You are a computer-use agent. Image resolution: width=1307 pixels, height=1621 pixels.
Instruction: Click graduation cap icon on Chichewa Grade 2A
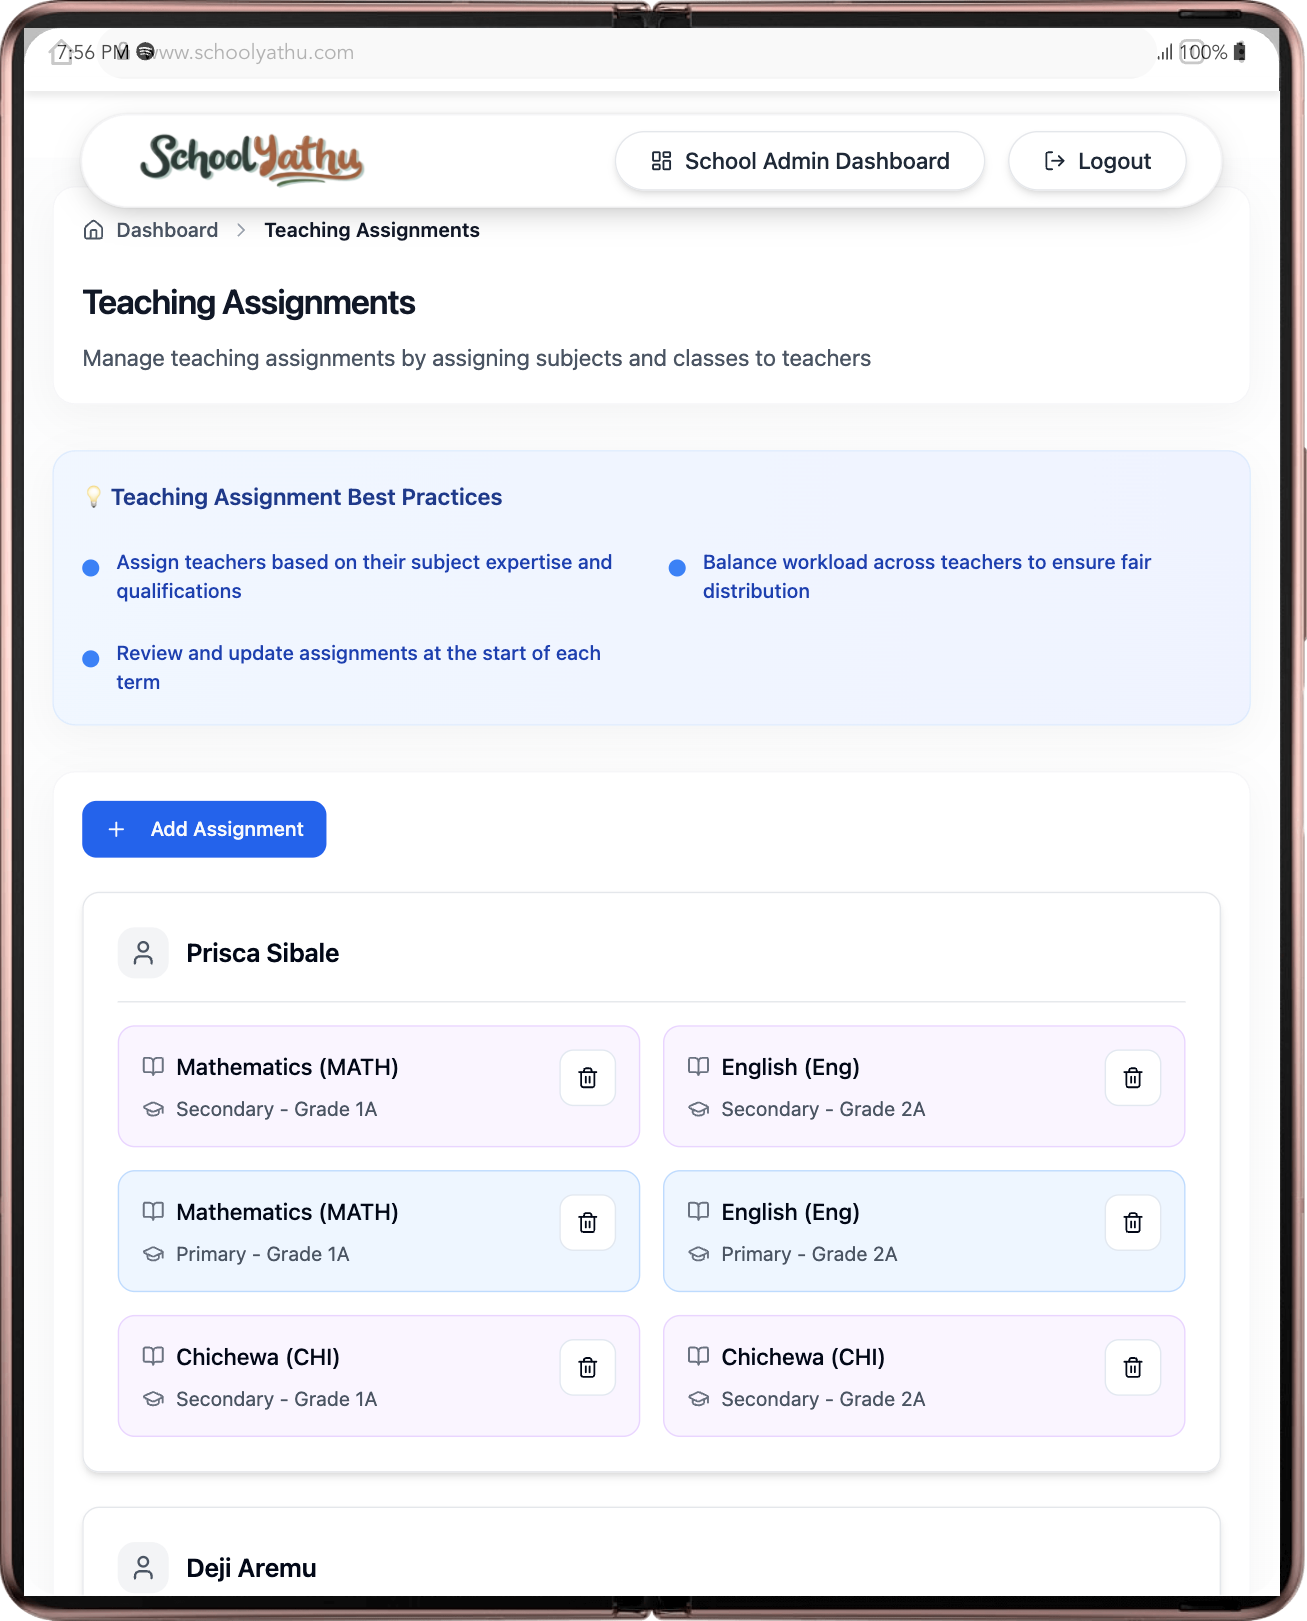click(698, 1399)
